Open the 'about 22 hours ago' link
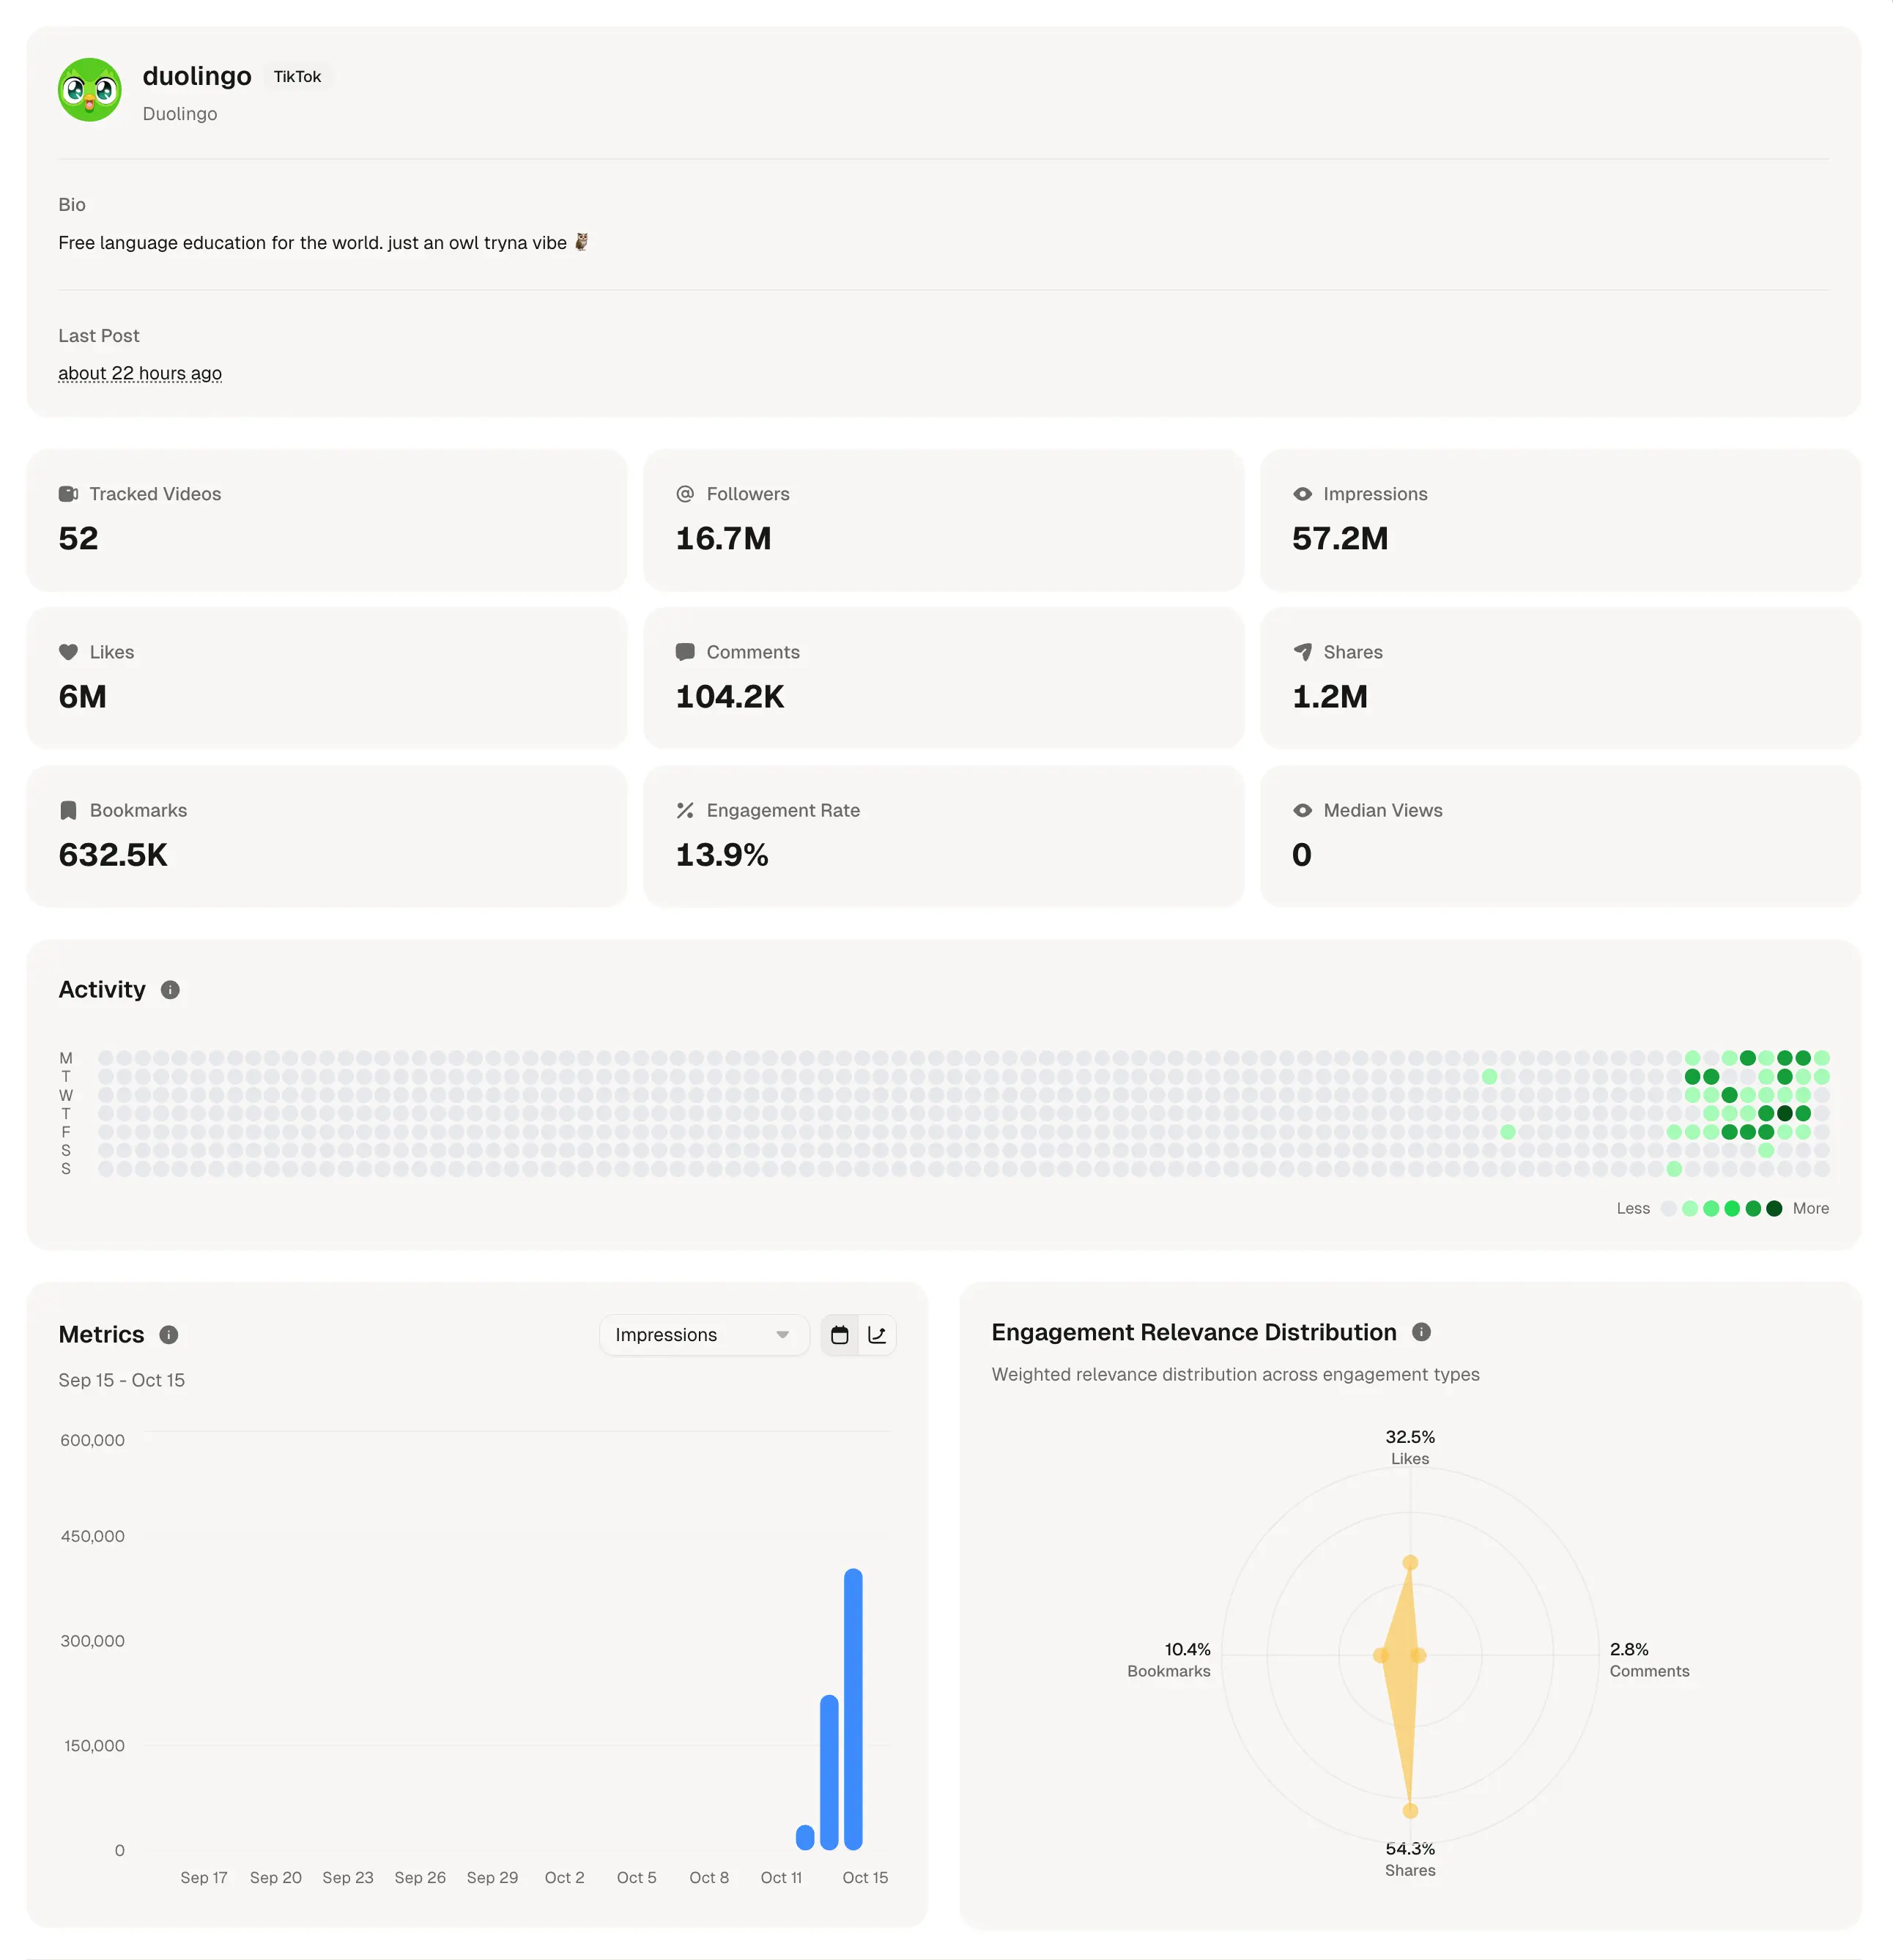The height and width of the screenshot is (1960, 1893). coord(140,373)
